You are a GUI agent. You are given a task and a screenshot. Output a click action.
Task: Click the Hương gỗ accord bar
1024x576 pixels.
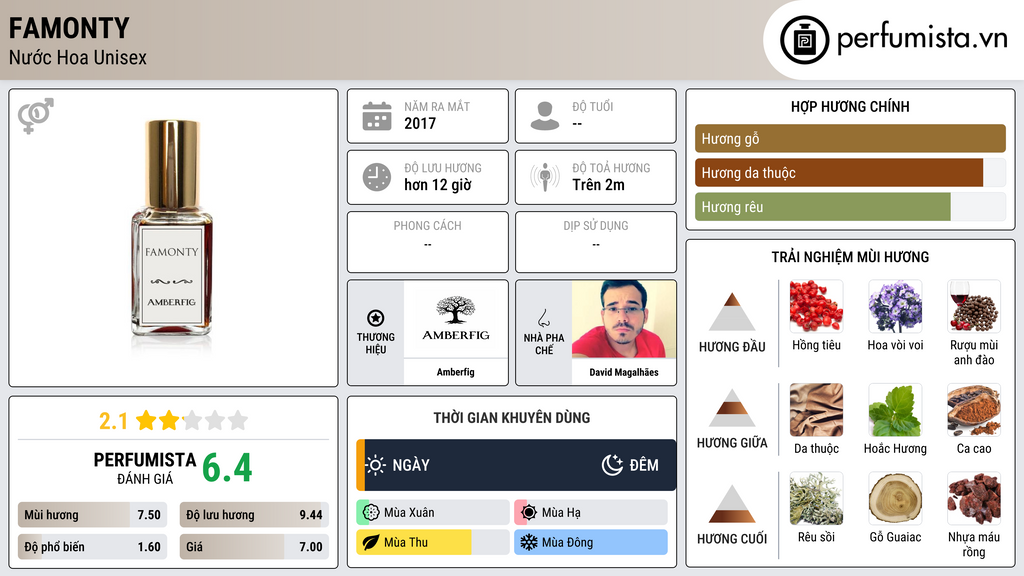coord(850,138)
